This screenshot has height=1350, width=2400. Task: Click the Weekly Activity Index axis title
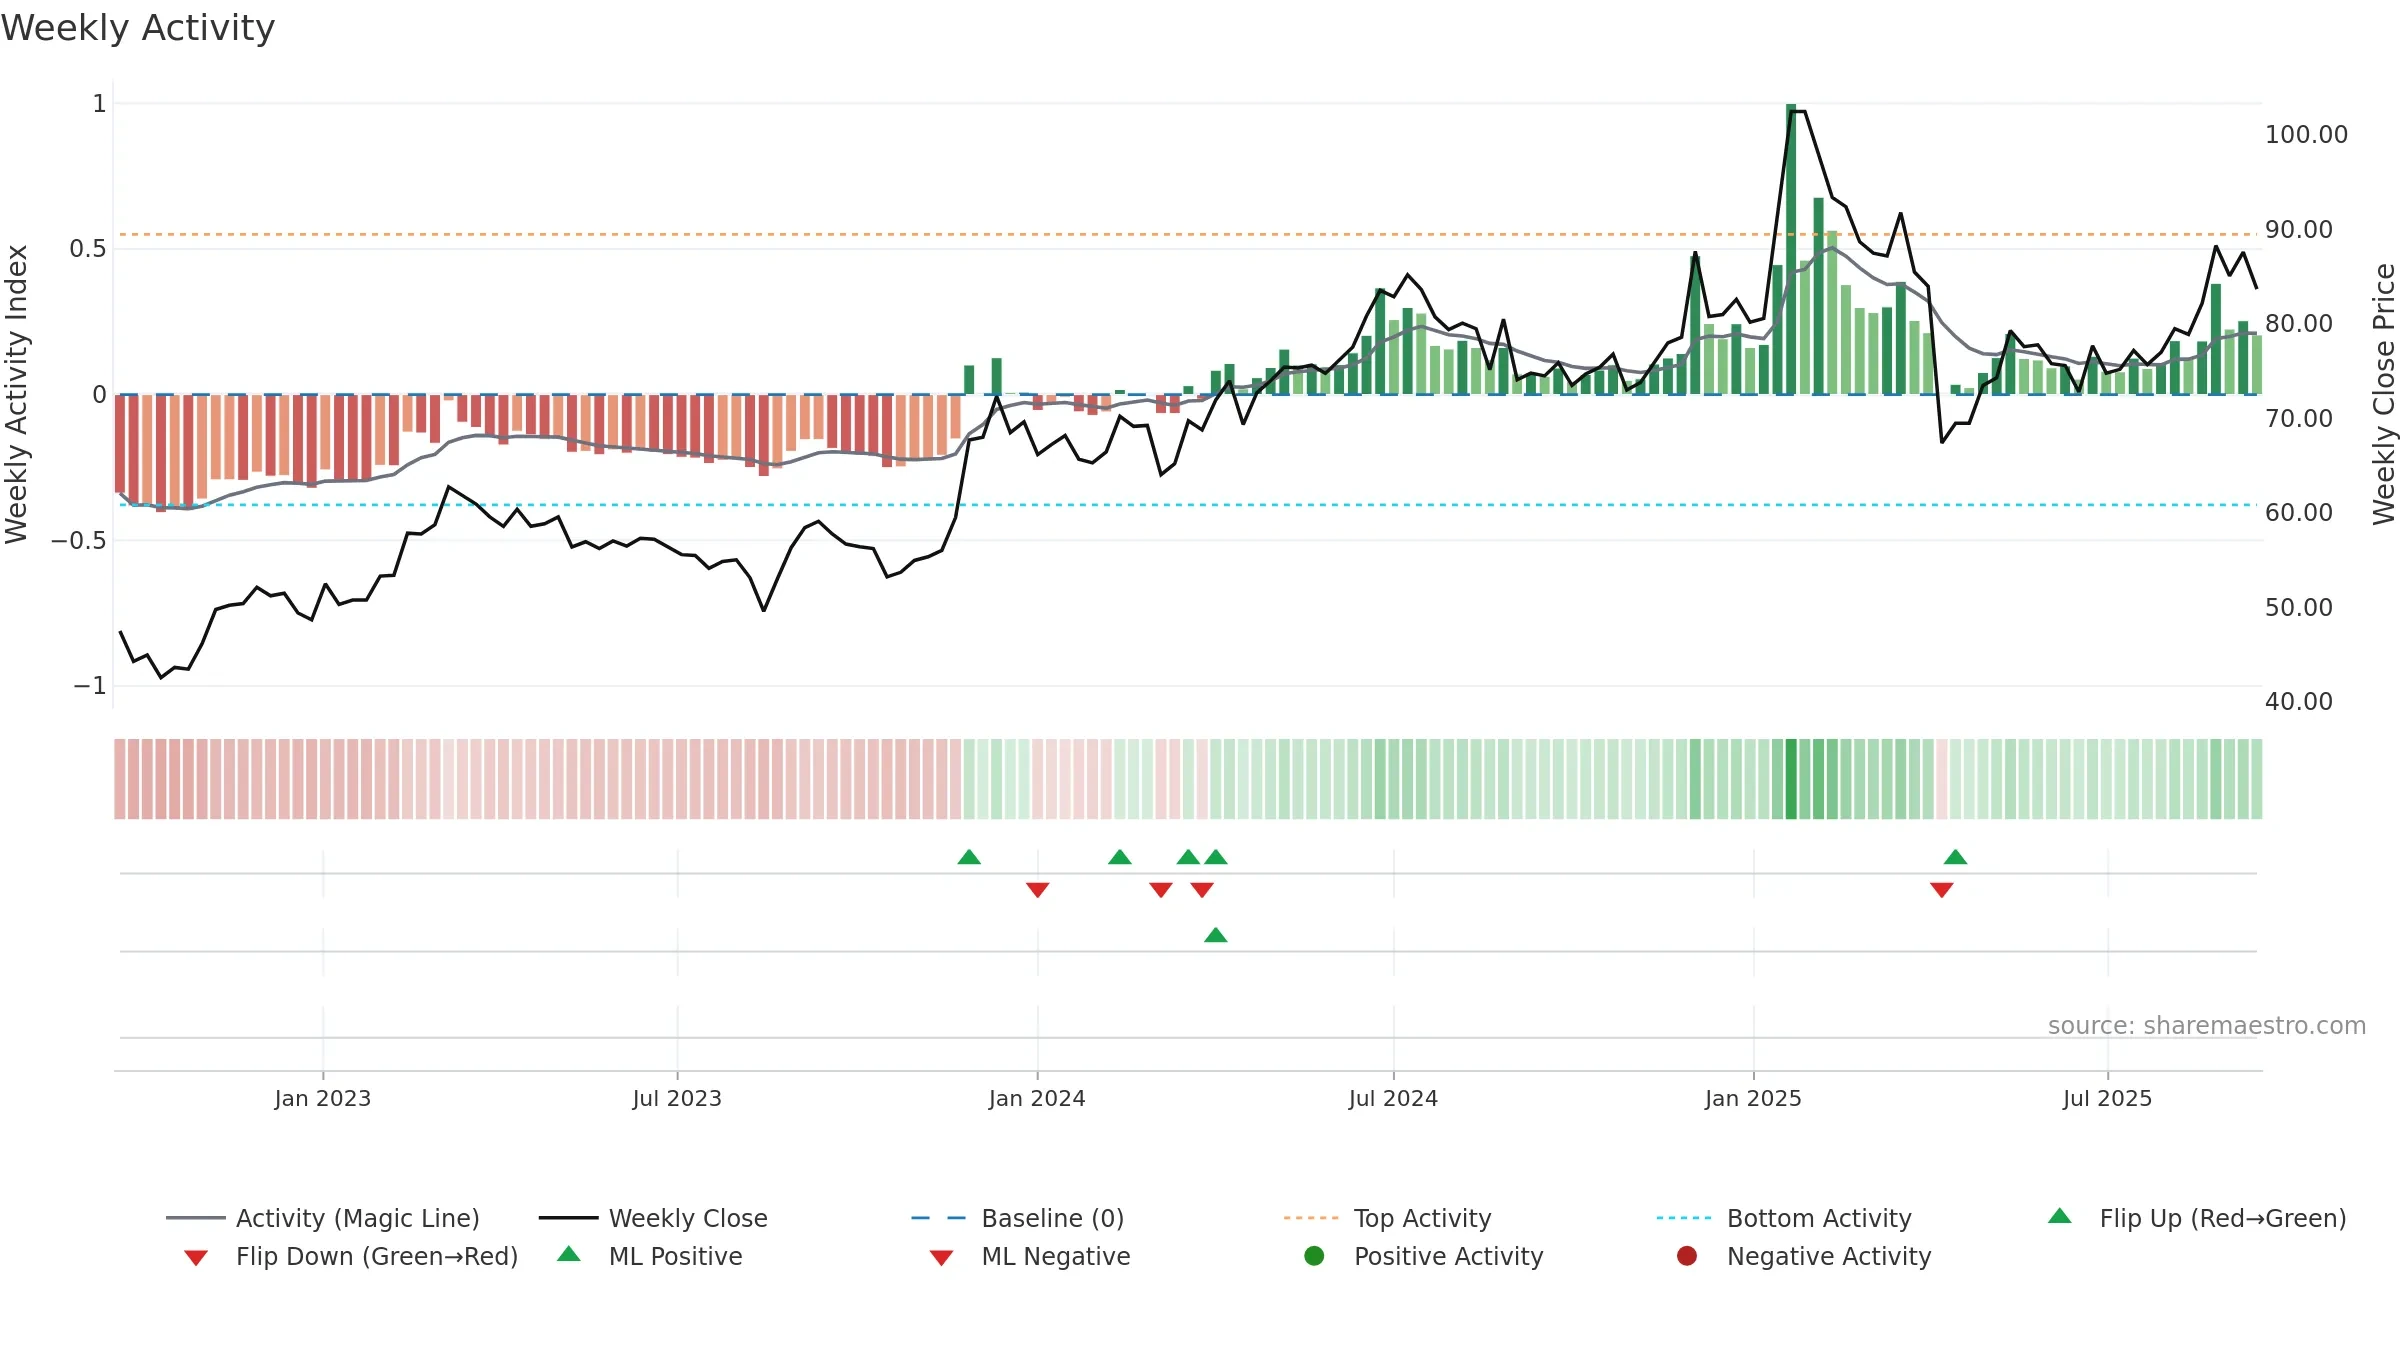(16, 394)
